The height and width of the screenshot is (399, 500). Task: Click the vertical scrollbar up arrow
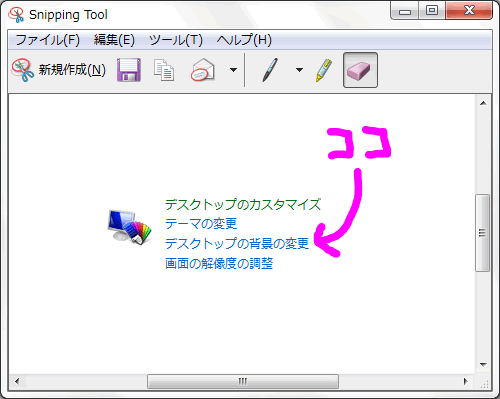tap(483, 103)
